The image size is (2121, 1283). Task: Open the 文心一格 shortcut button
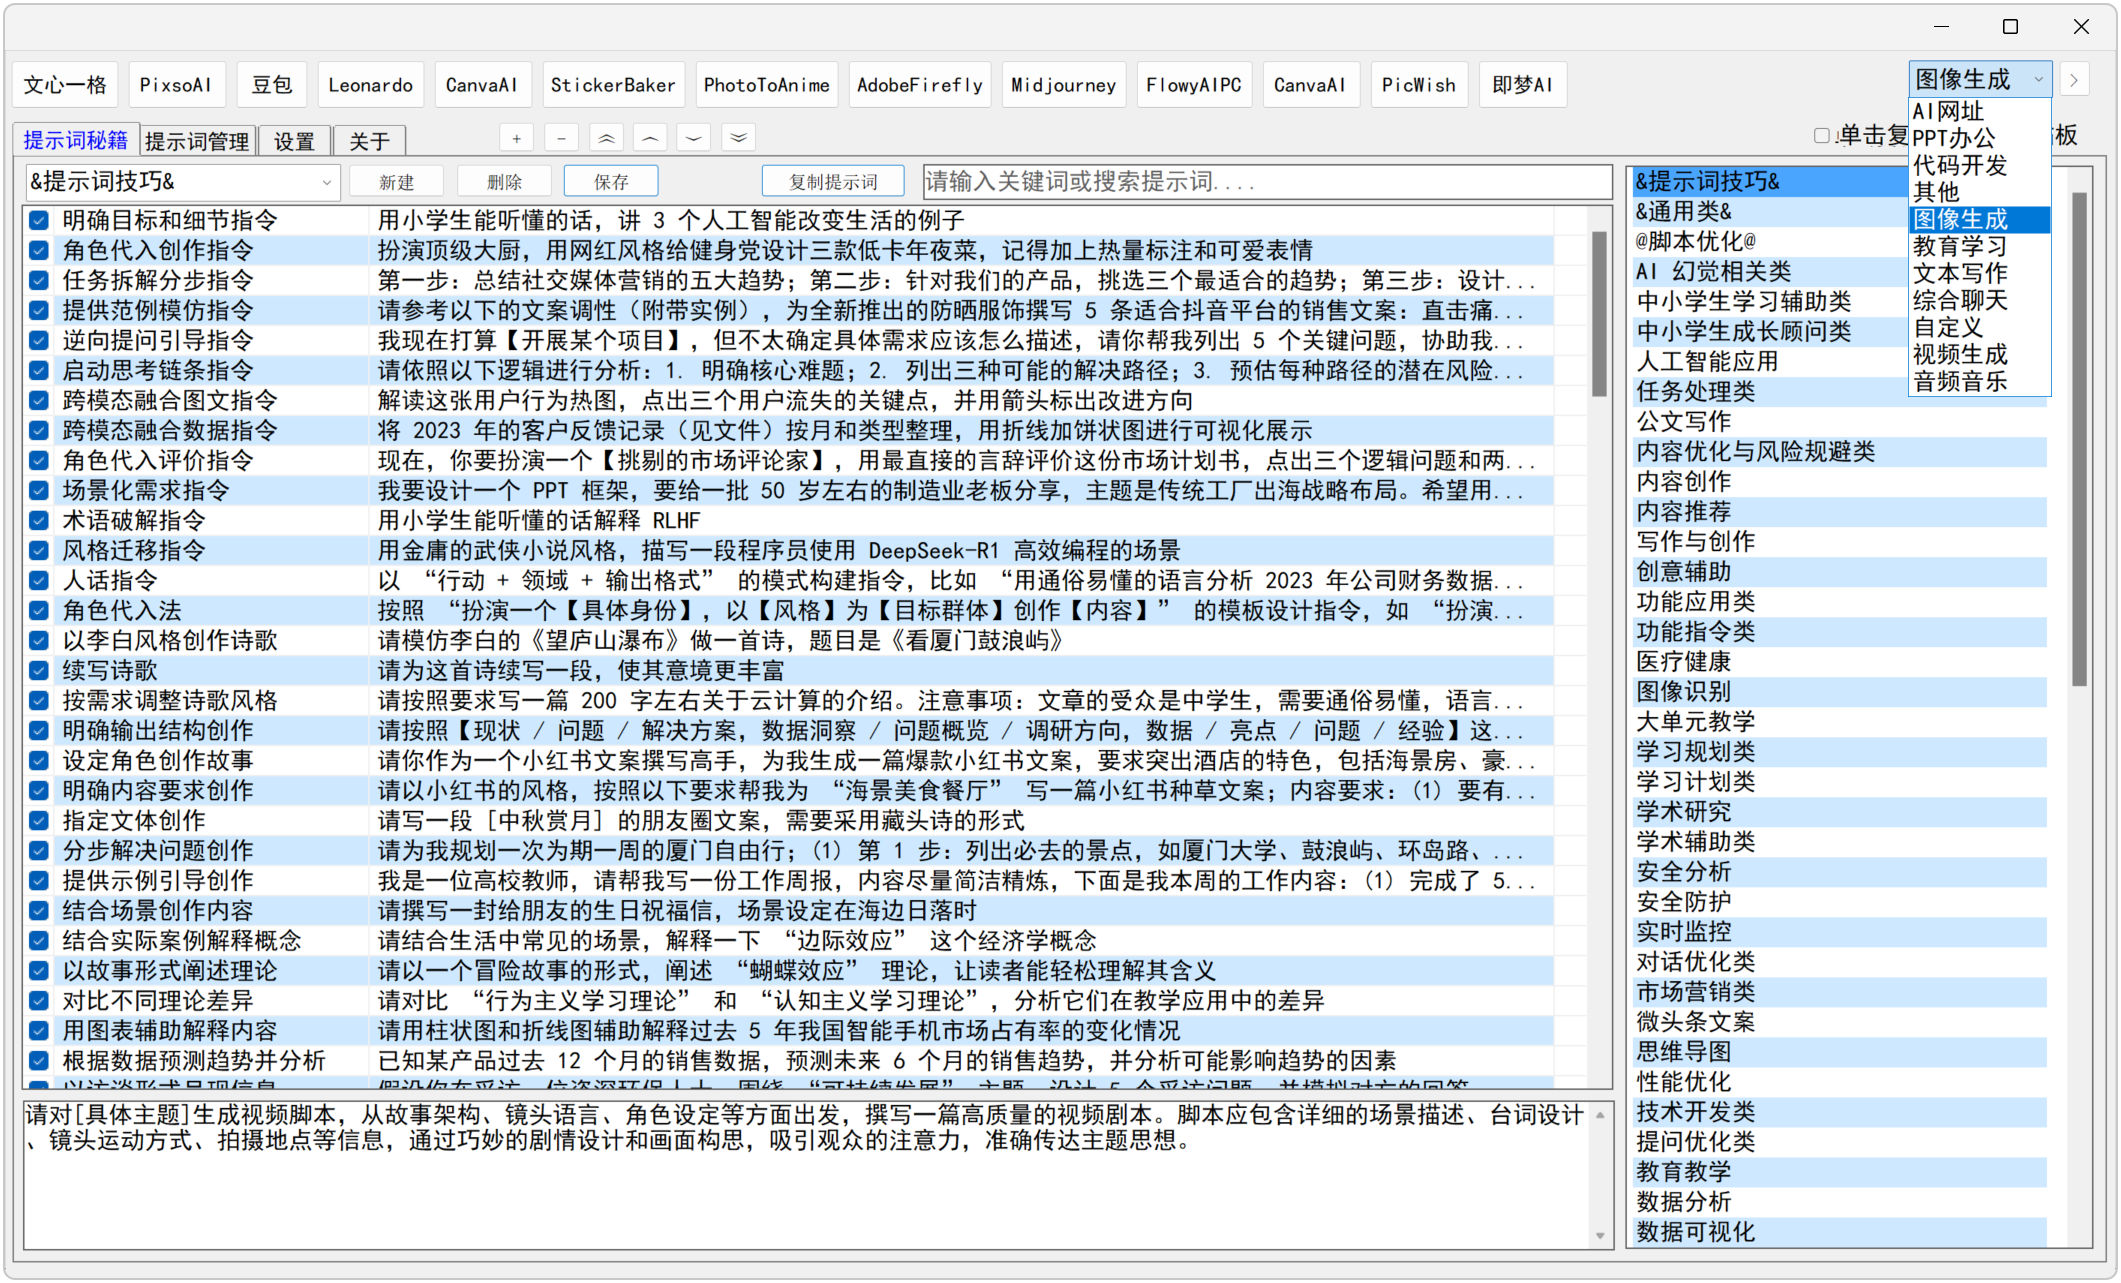[x=65, y=85]
